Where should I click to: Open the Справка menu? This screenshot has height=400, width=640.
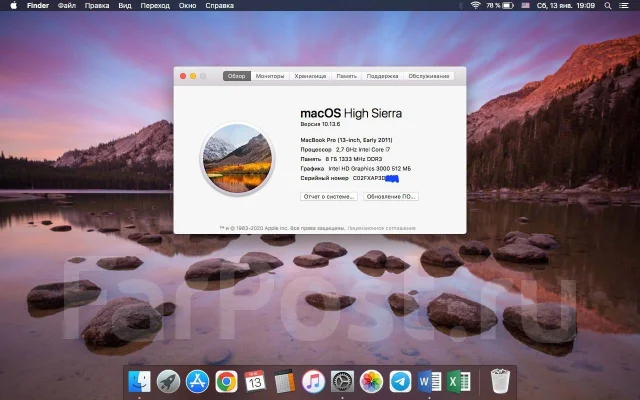(x=220, y=6)
